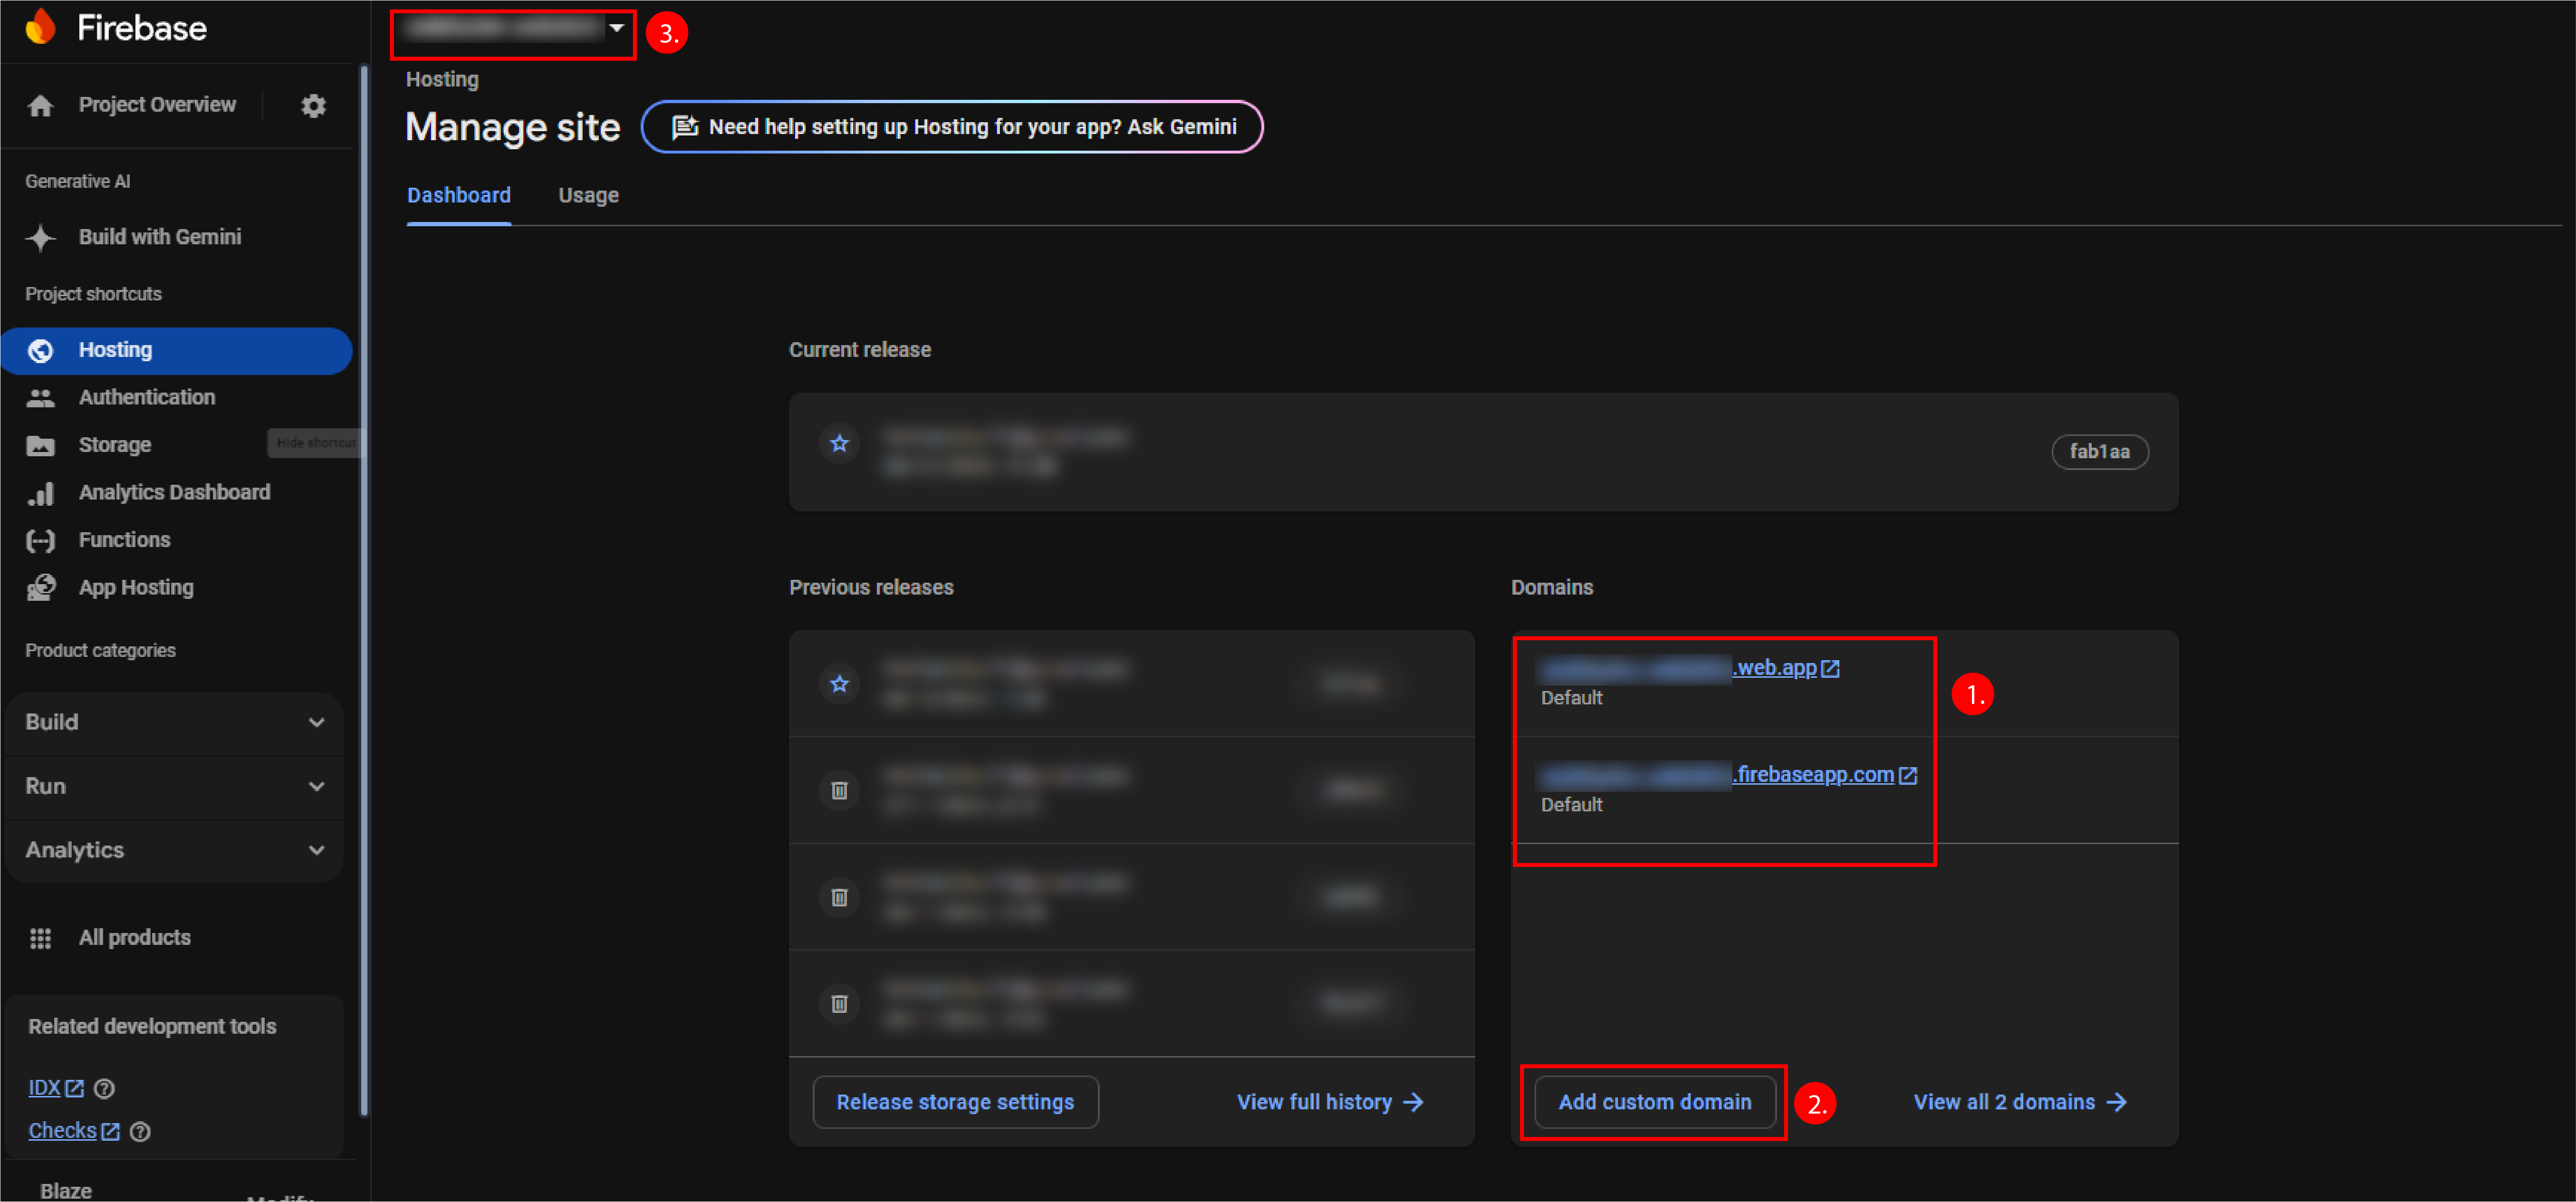Click the Gemini chat icon in help banner
The image size is (2576, 1202).
(685, 127)
